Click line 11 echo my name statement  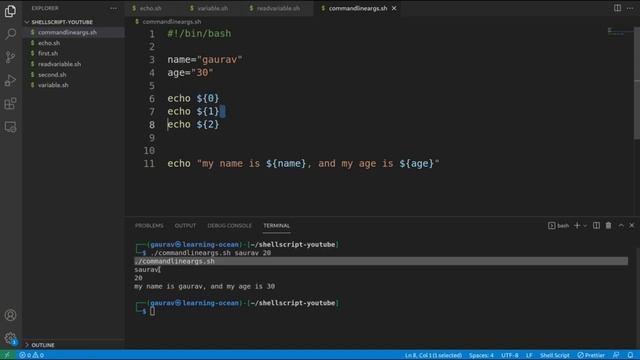303,164
